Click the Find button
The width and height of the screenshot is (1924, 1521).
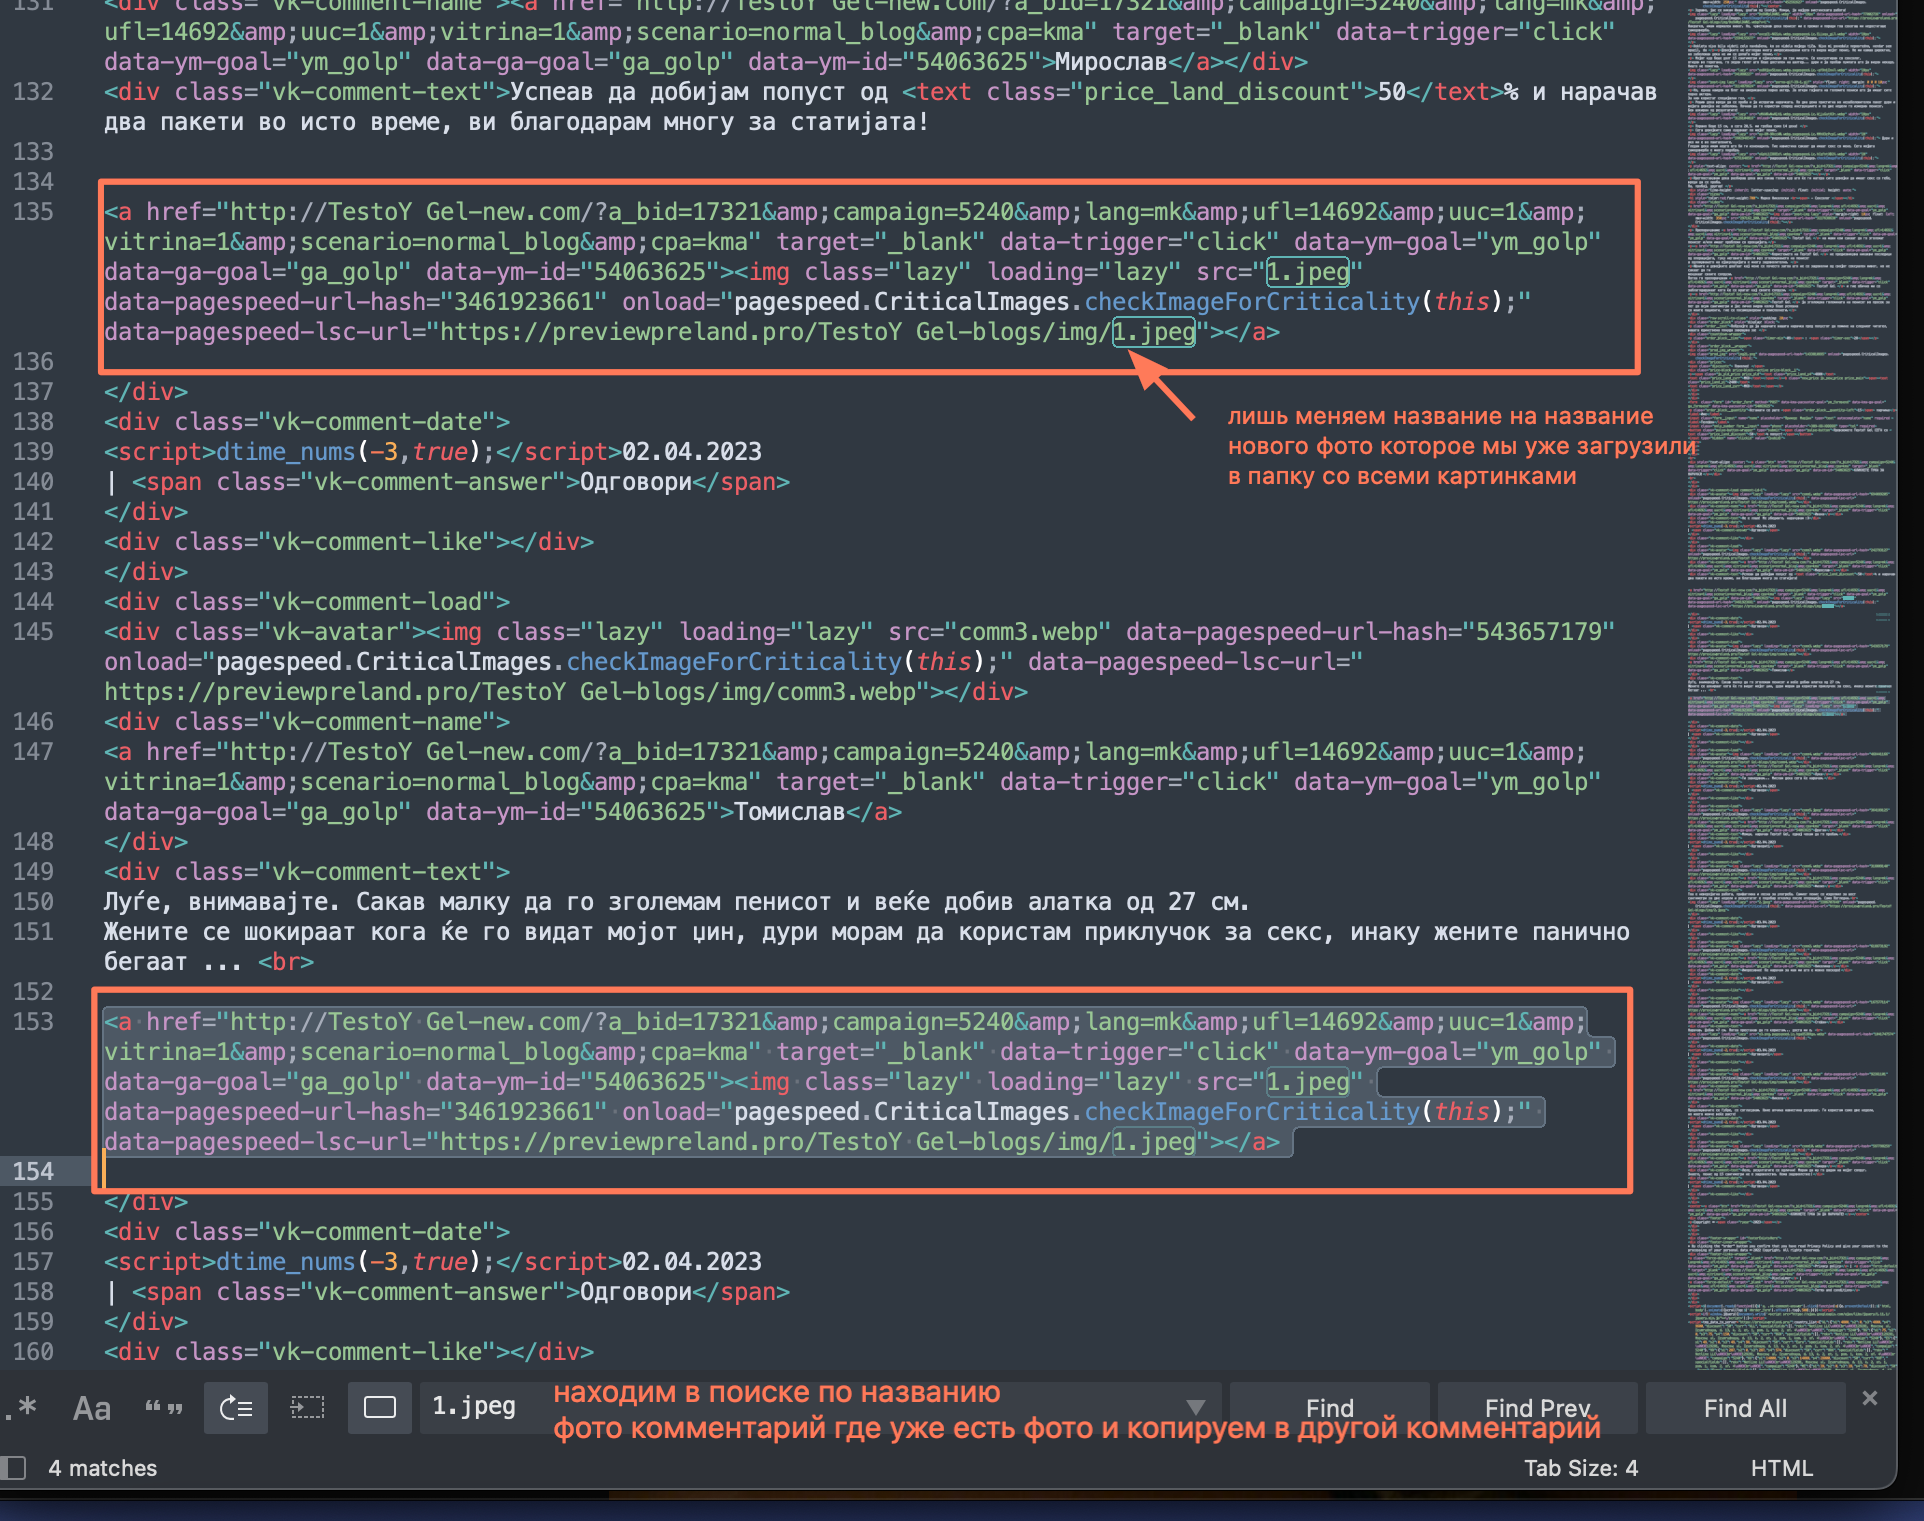1329,1408
